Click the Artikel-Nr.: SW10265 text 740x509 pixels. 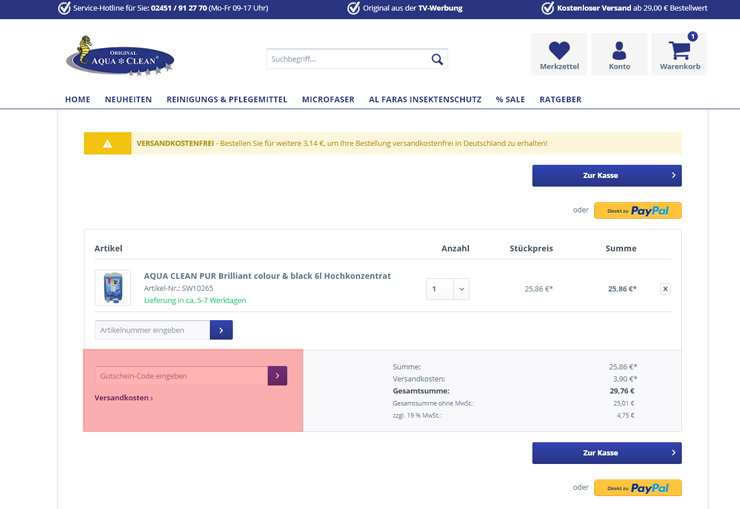click(178, 288)
